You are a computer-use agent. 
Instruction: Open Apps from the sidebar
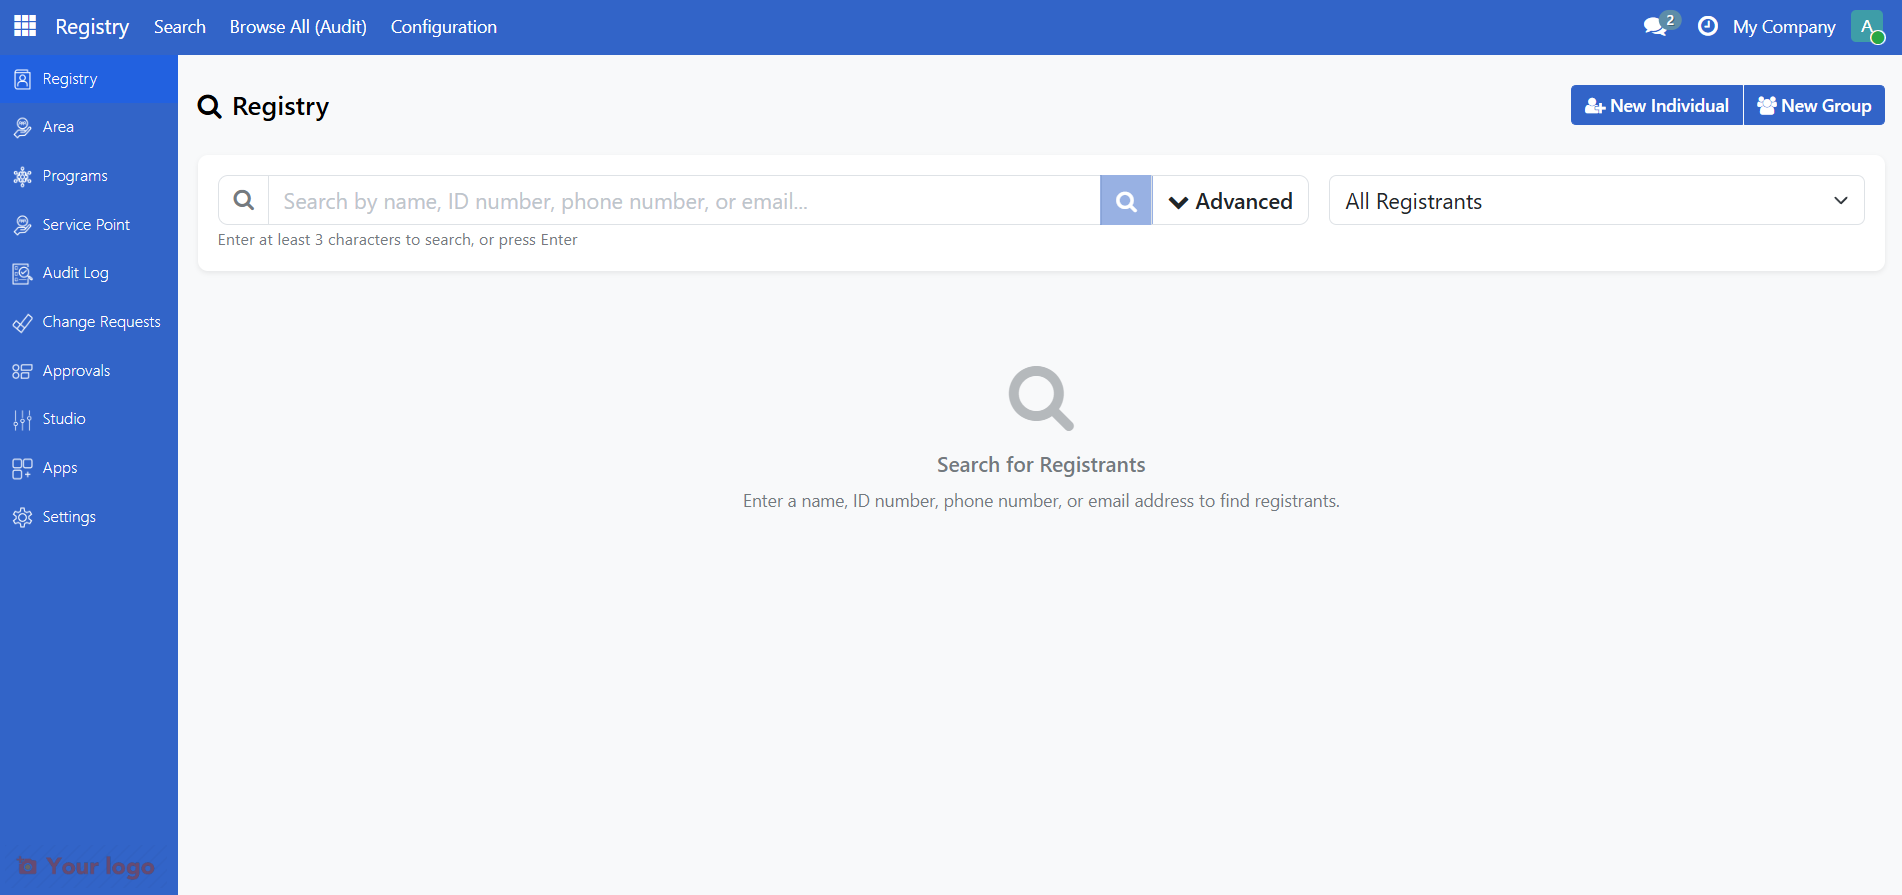click(89, 468)
